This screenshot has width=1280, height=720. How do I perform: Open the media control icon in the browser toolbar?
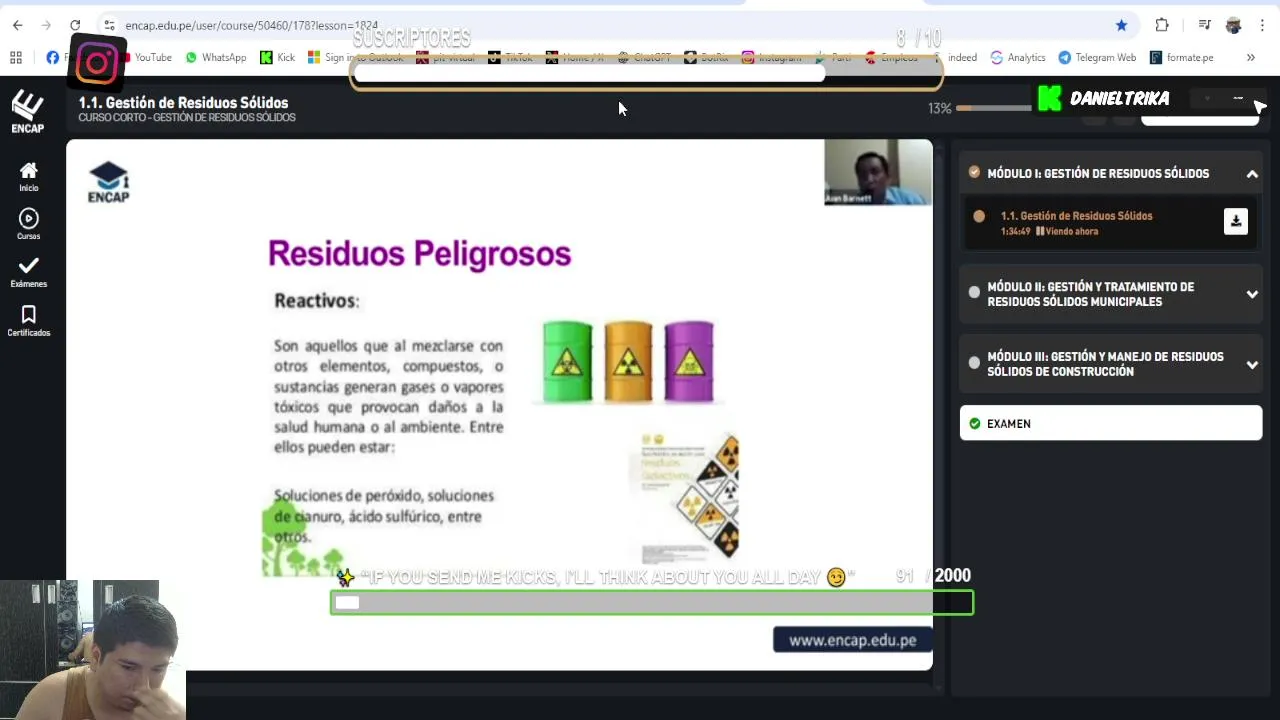pyautogui.click(x=1205, y=25)
